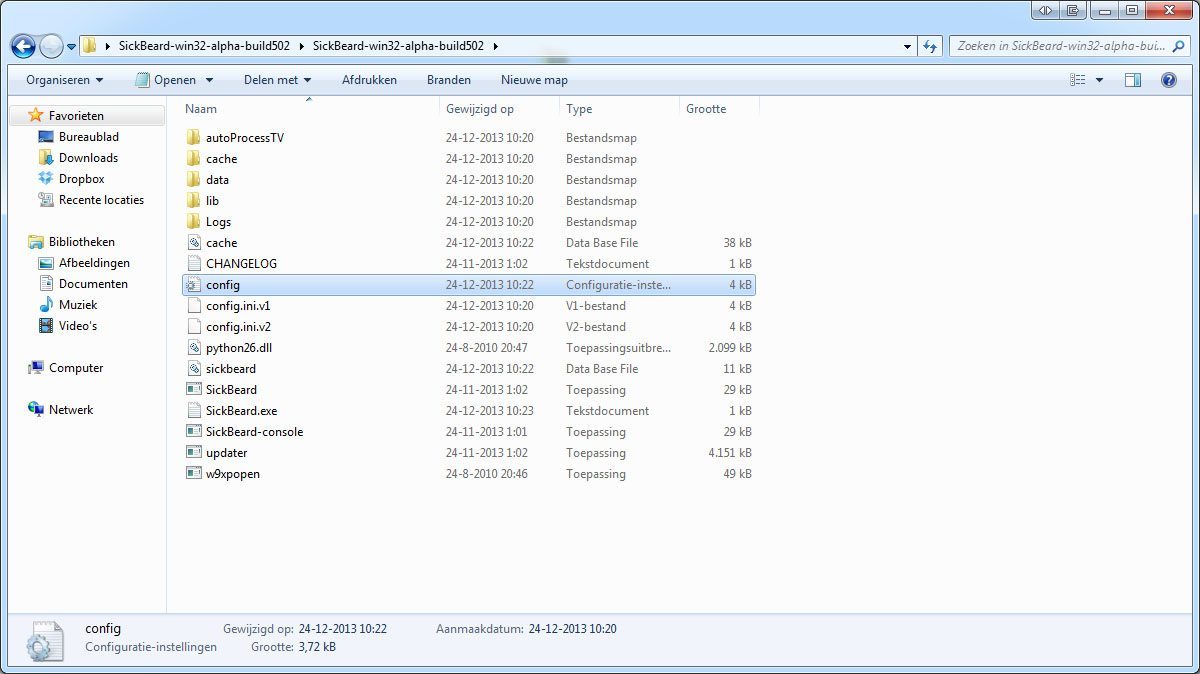Select the cache Data Base File icon
Viewport: 1200px width, 674px height.
click(194, 243)
